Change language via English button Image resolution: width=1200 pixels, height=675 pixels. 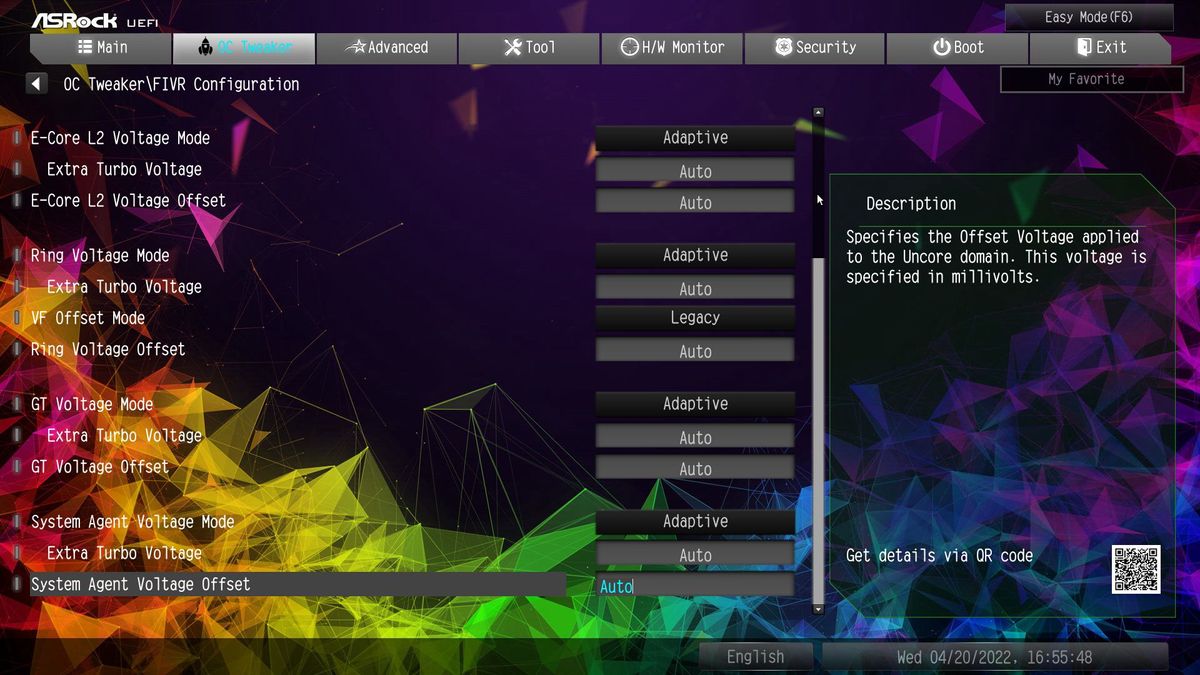[755, 657]
